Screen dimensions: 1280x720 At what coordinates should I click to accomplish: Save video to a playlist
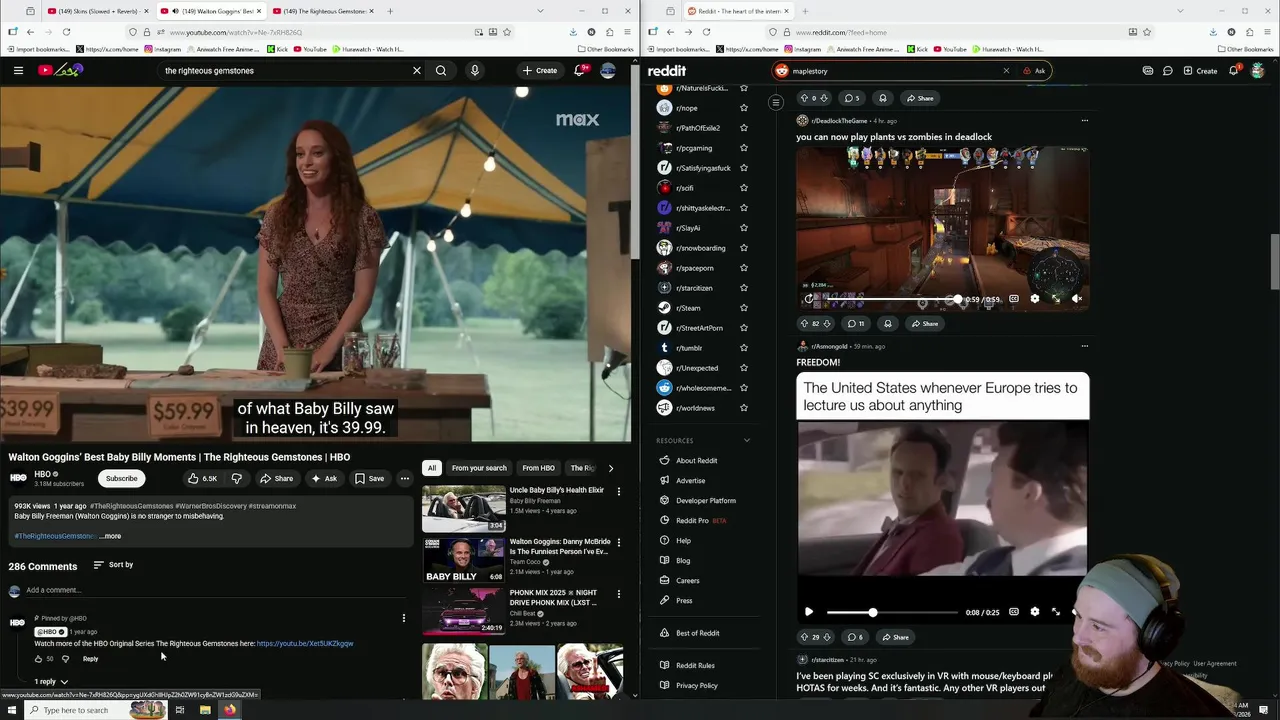pos(369,479)
